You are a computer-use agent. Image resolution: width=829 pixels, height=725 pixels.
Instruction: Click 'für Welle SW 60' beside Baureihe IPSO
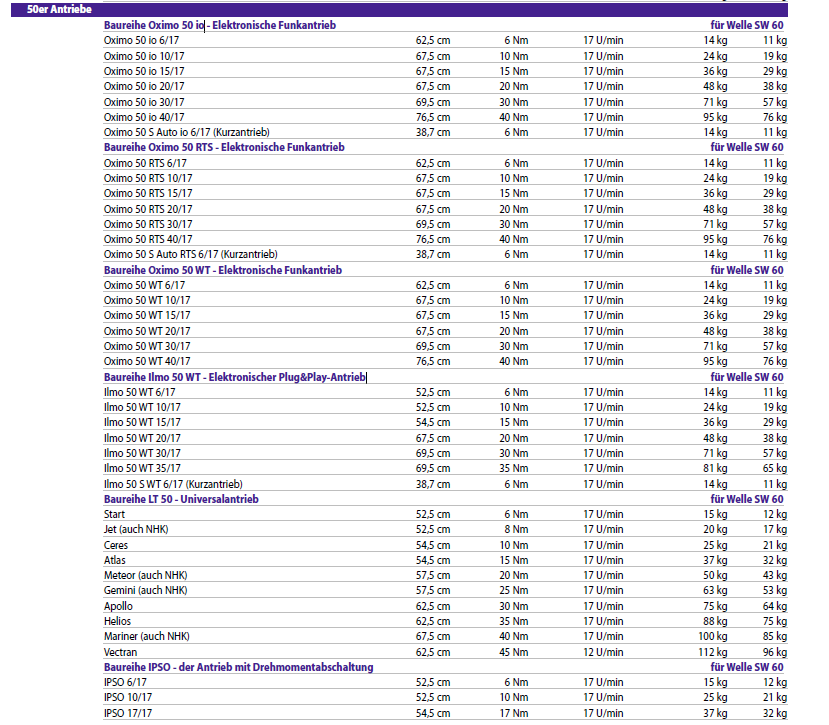747,667
